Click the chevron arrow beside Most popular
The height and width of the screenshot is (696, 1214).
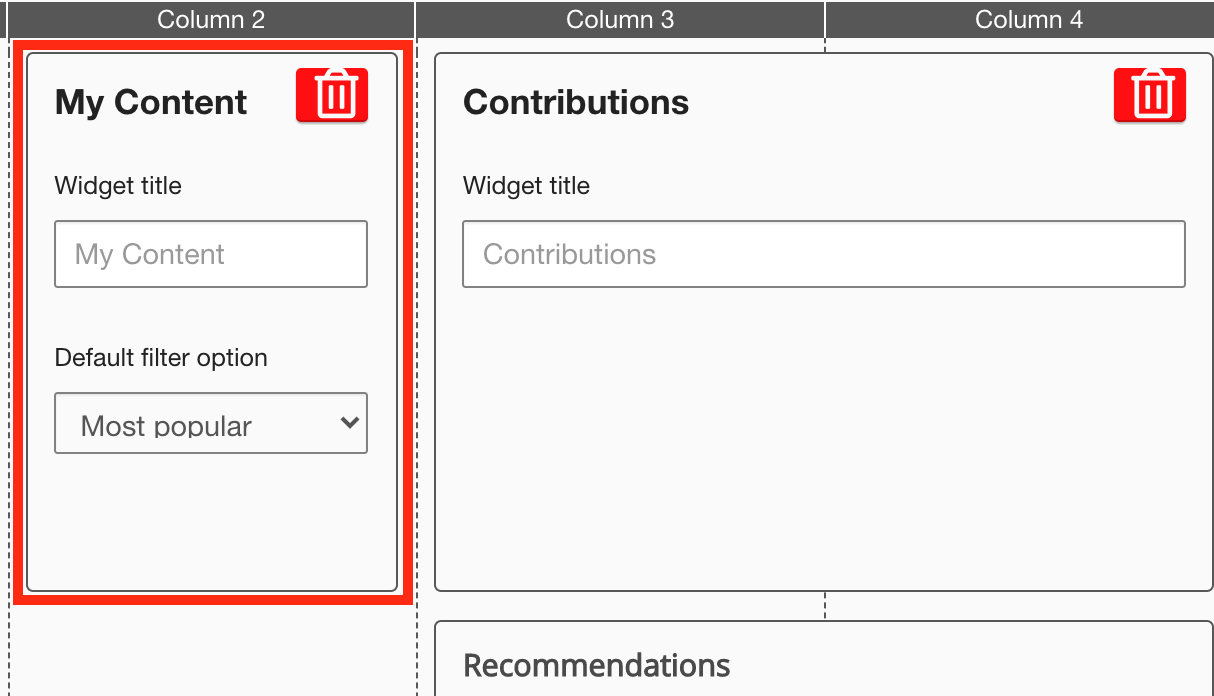(x=349, y=423)
